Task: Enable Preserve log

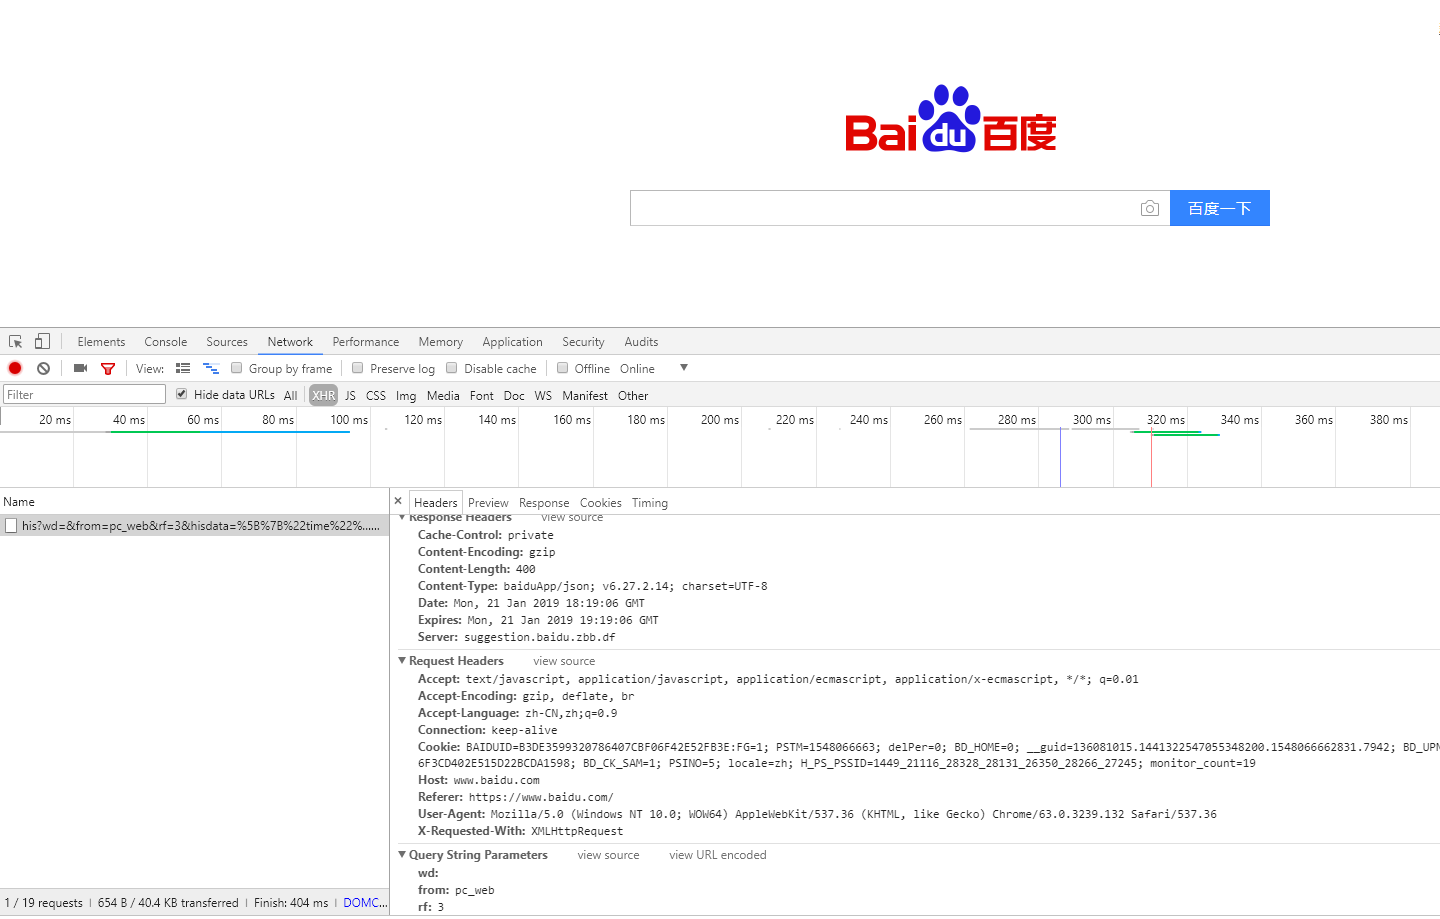Action: 358,368
